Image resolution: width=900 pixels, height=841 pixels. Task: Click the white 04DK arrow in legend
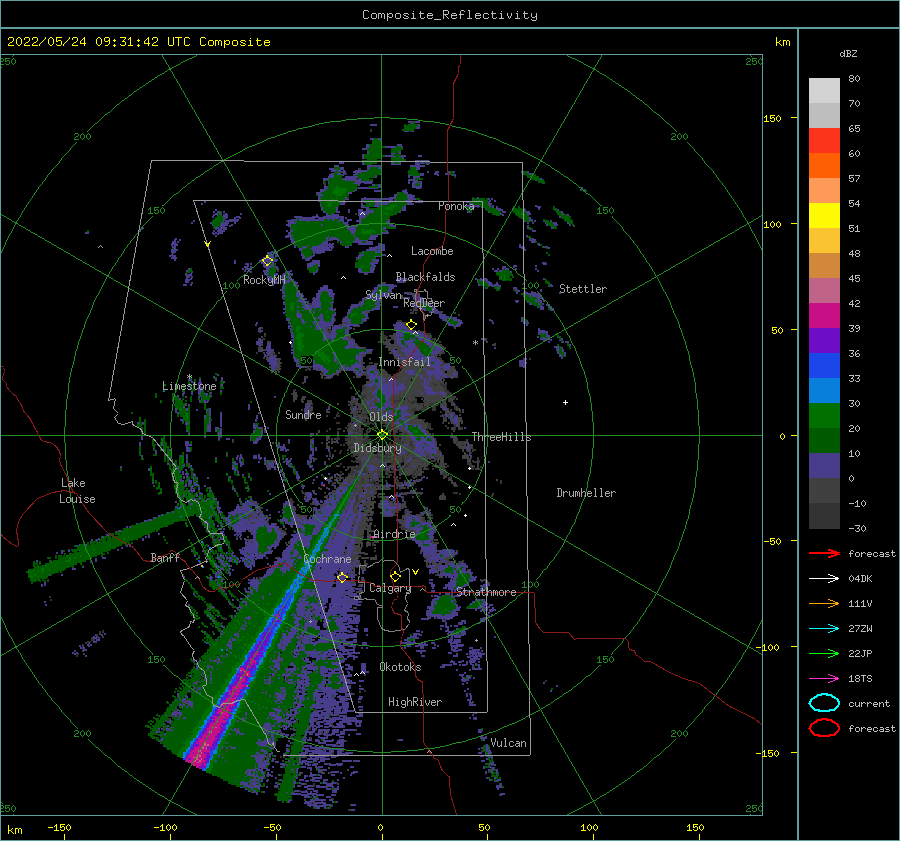pyautogui.click(x=824, y=578)
